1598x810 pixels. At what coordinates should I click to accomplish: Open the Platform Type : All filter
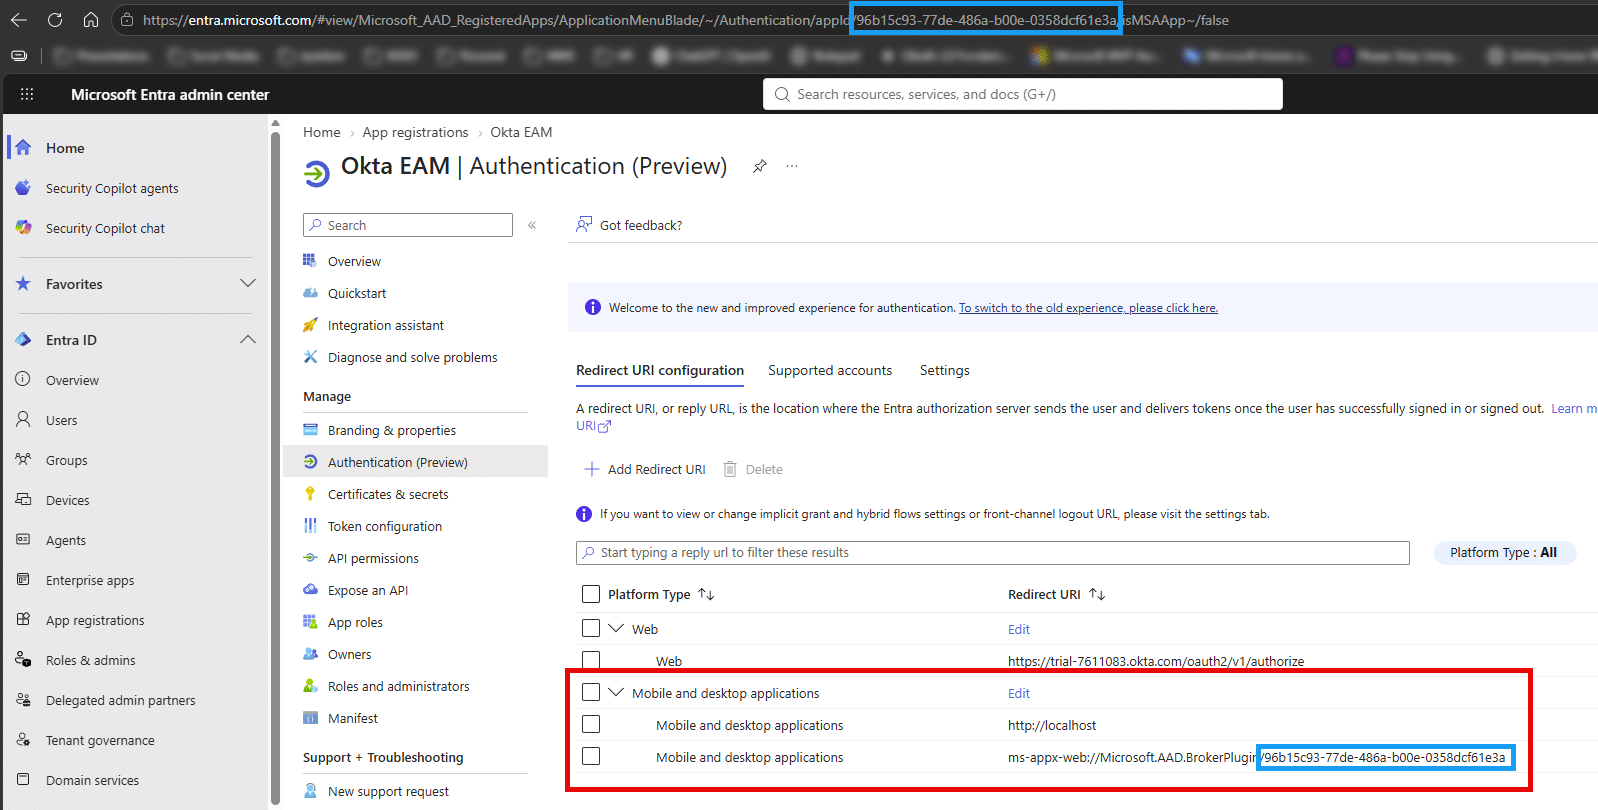(1504, 552)
